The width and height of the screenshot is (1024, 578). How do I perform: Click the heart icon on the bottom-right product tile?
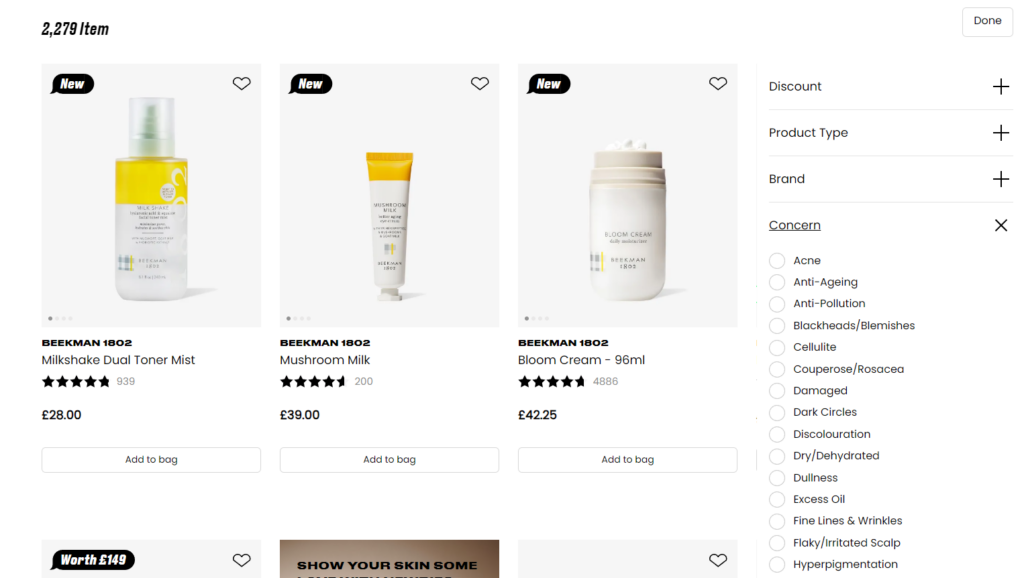pos(717,560)
